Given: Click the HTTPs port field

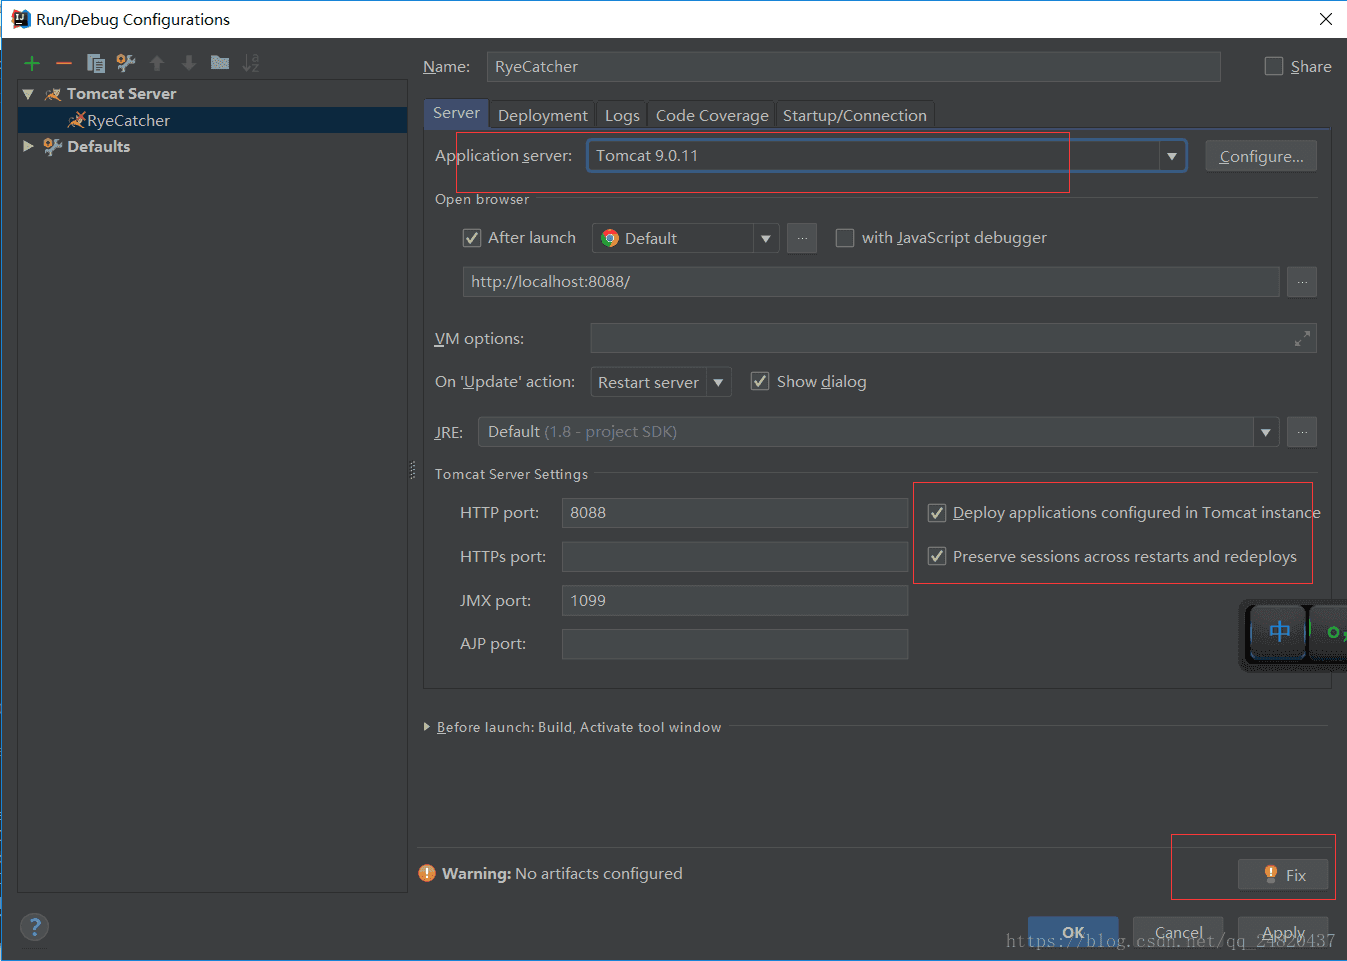Looking at the screenshot, I should 735,557.
